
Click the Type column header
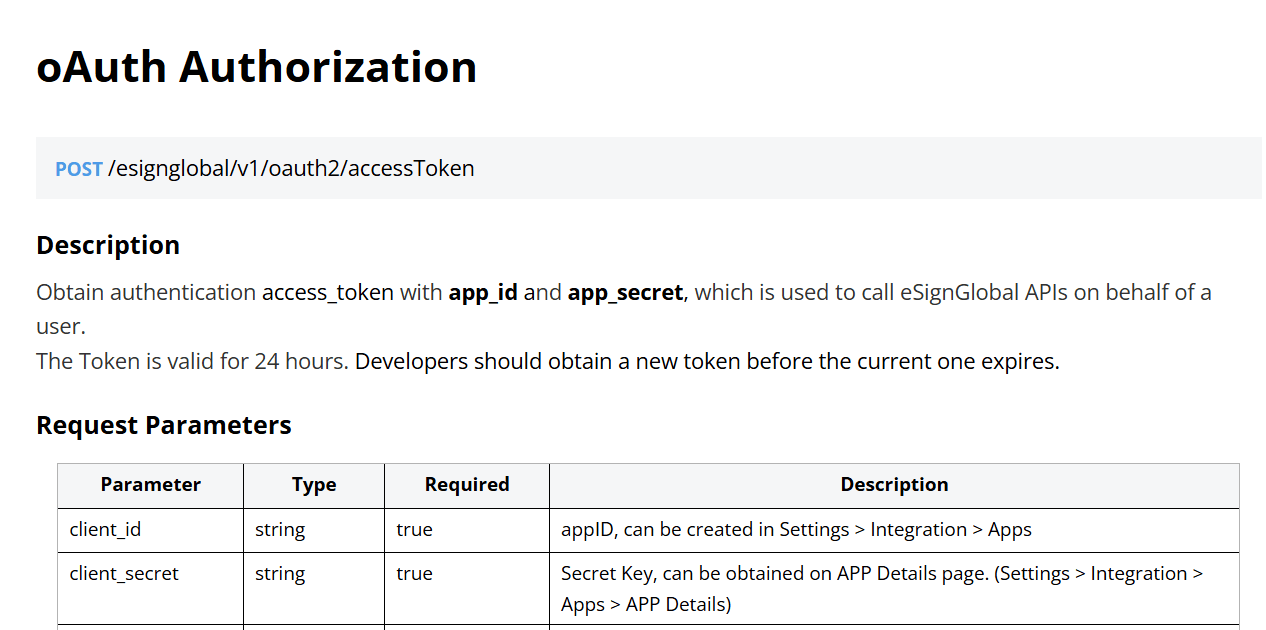314,485
